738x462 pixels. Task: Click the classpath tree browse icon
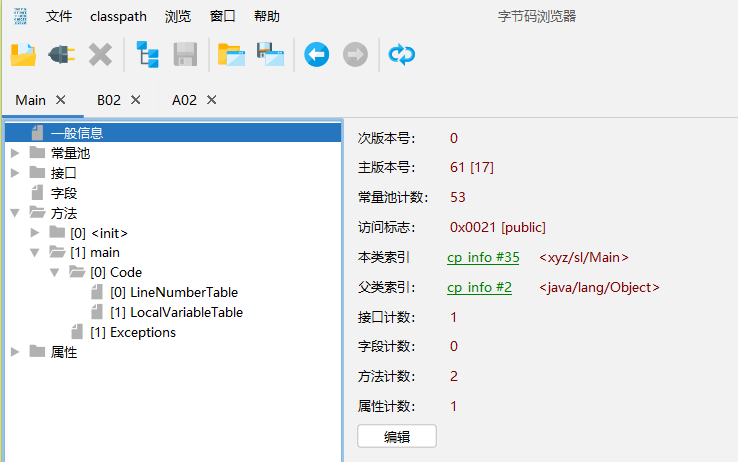[148, 54]
